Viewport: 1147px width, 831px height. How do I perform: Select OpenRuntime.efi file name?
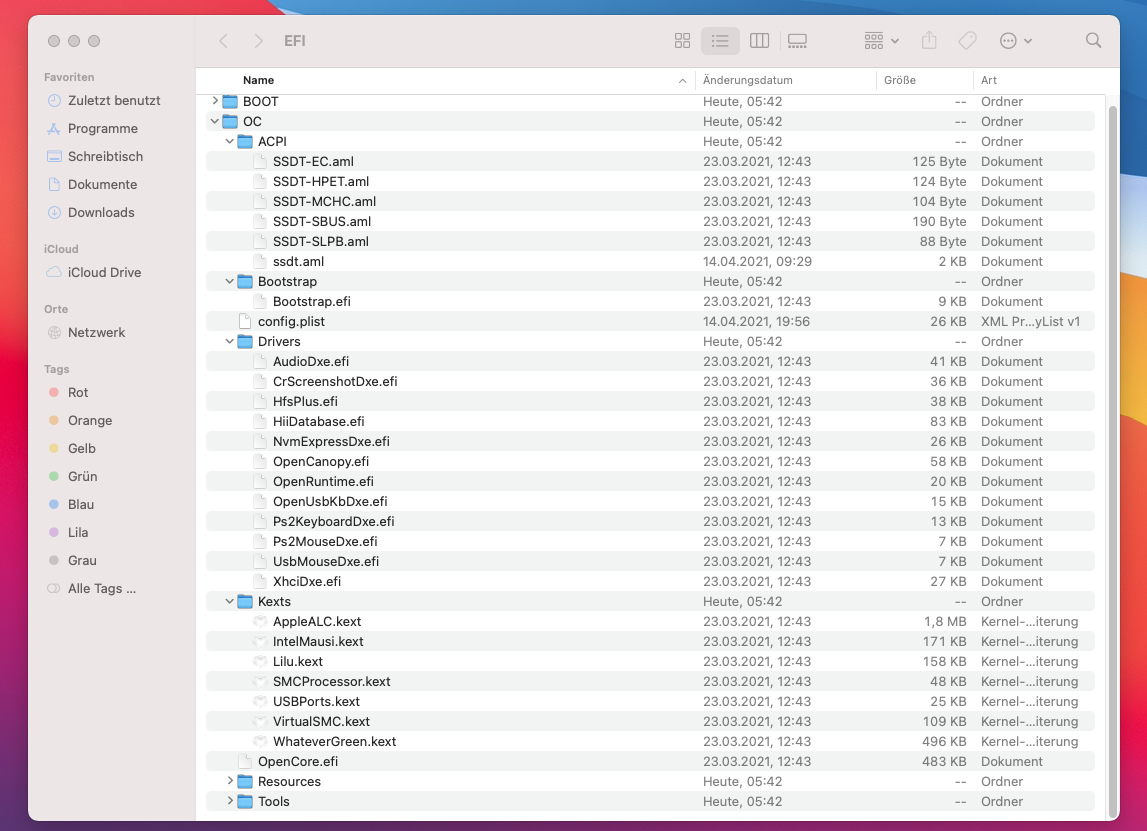click(323, 481)
